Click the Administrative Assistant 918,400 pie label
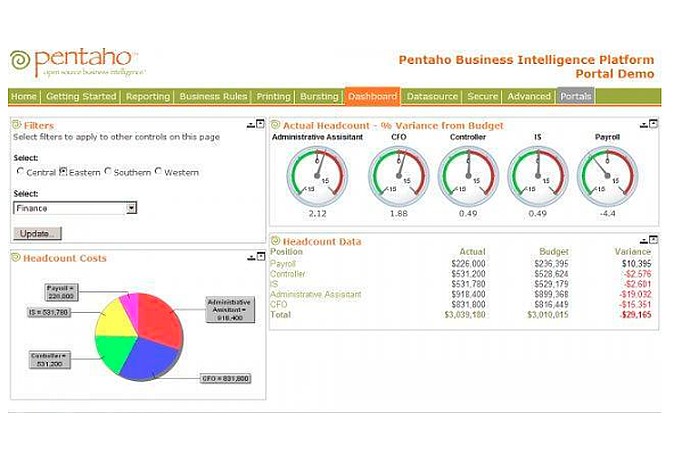The width and height of the screenshot is (690, 460). click(x=230, y=309)
